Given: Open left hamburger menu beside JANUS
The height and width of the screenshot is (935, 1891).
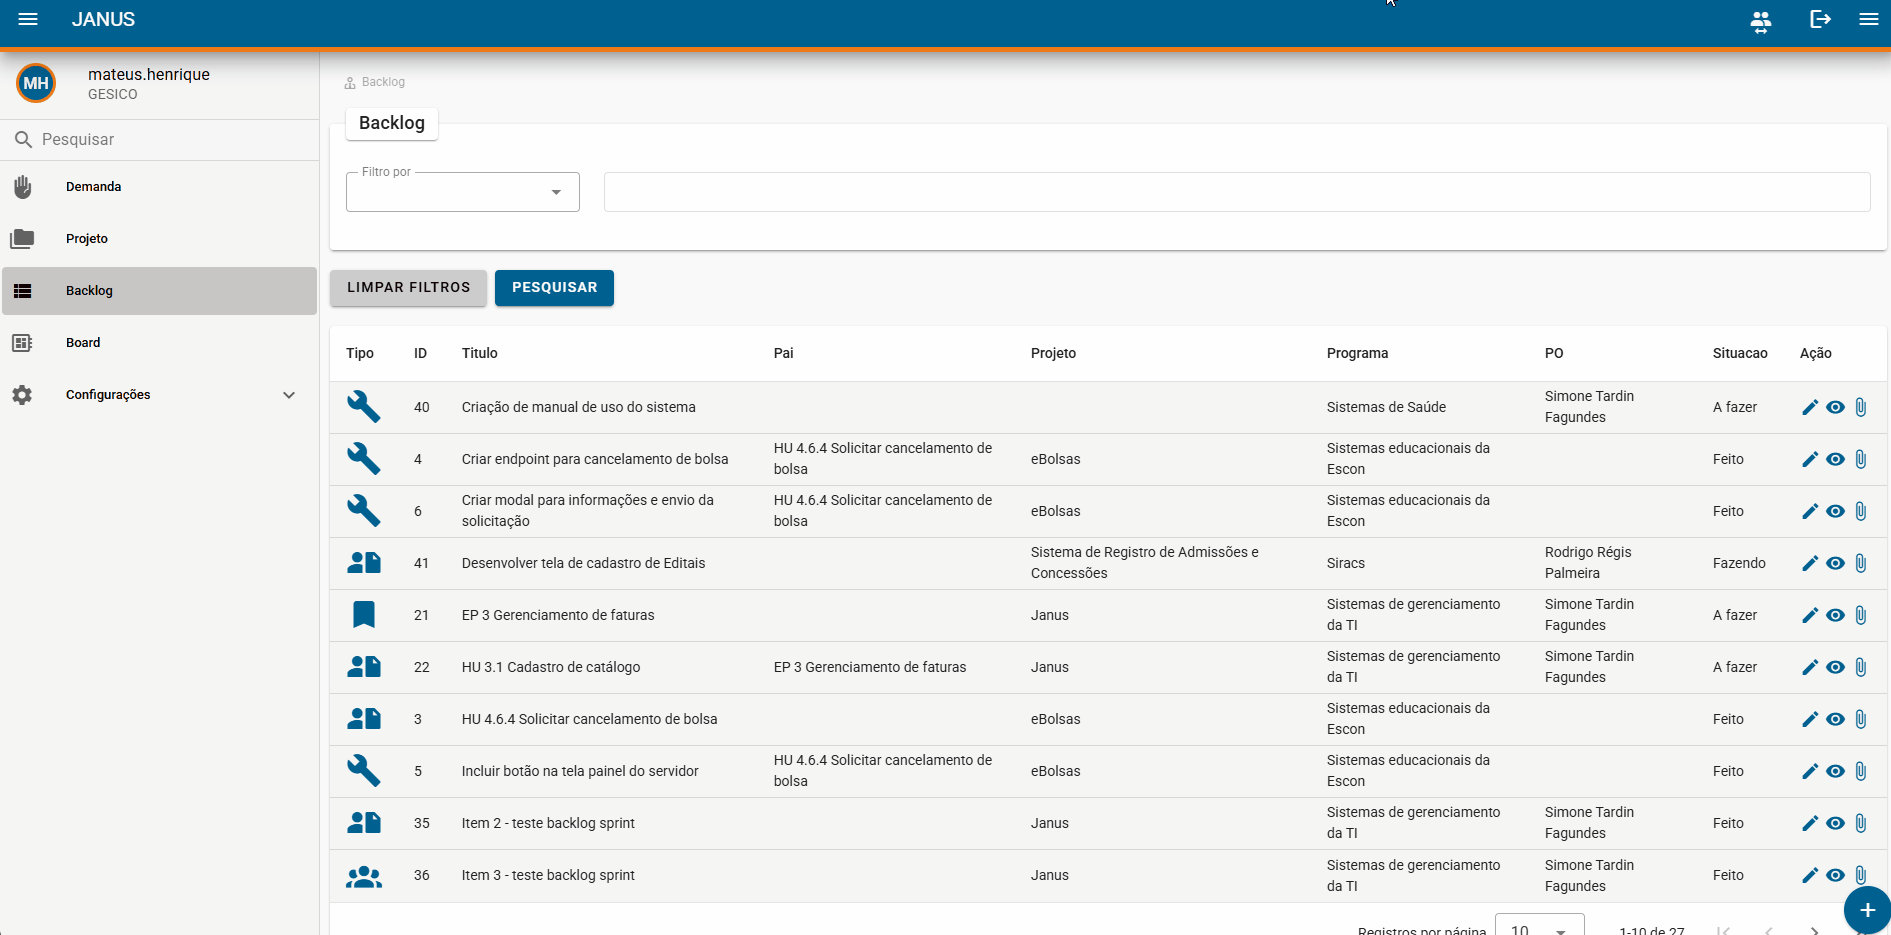Looking at the screenshot, I should 28,19.
